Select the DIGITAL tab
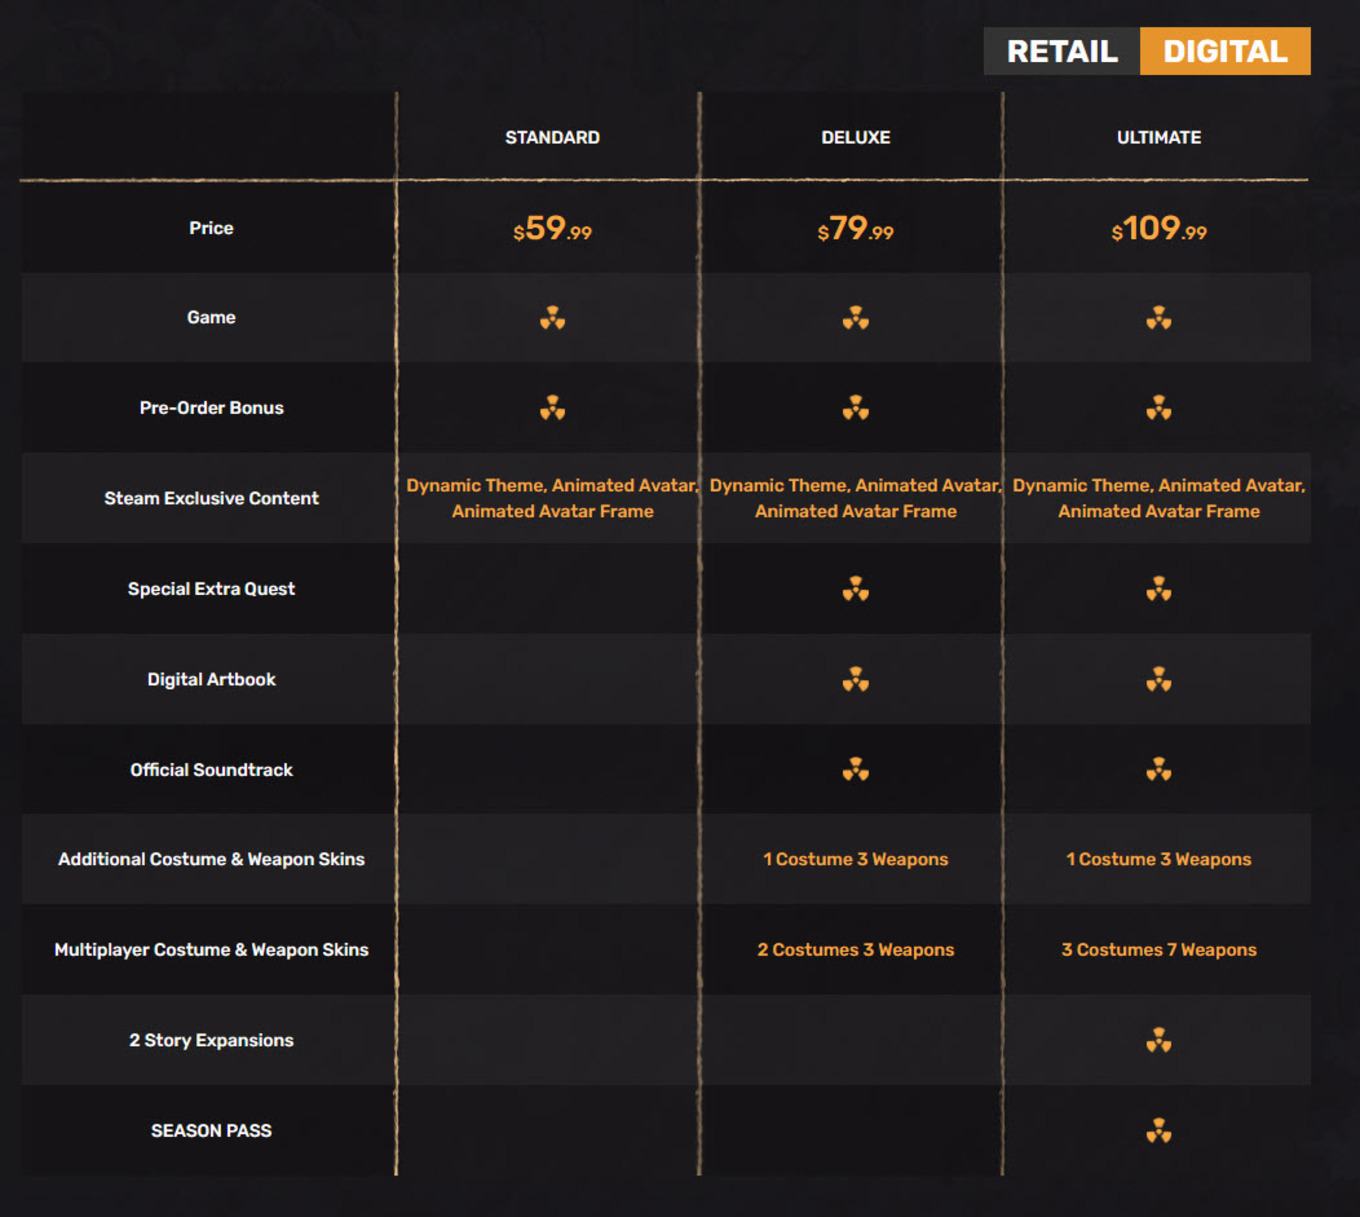This screenshot has height=1217, width=1360. click(1225, 51)
